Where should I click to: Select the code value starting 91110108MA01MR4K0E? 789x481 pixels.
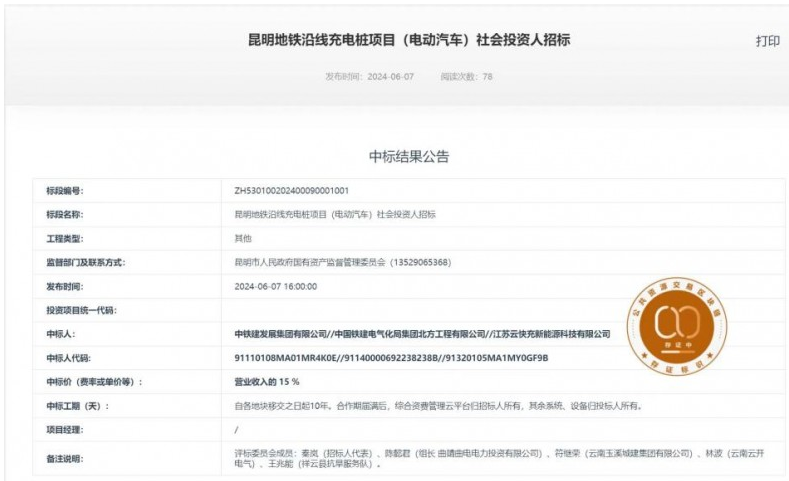(391, 358)
